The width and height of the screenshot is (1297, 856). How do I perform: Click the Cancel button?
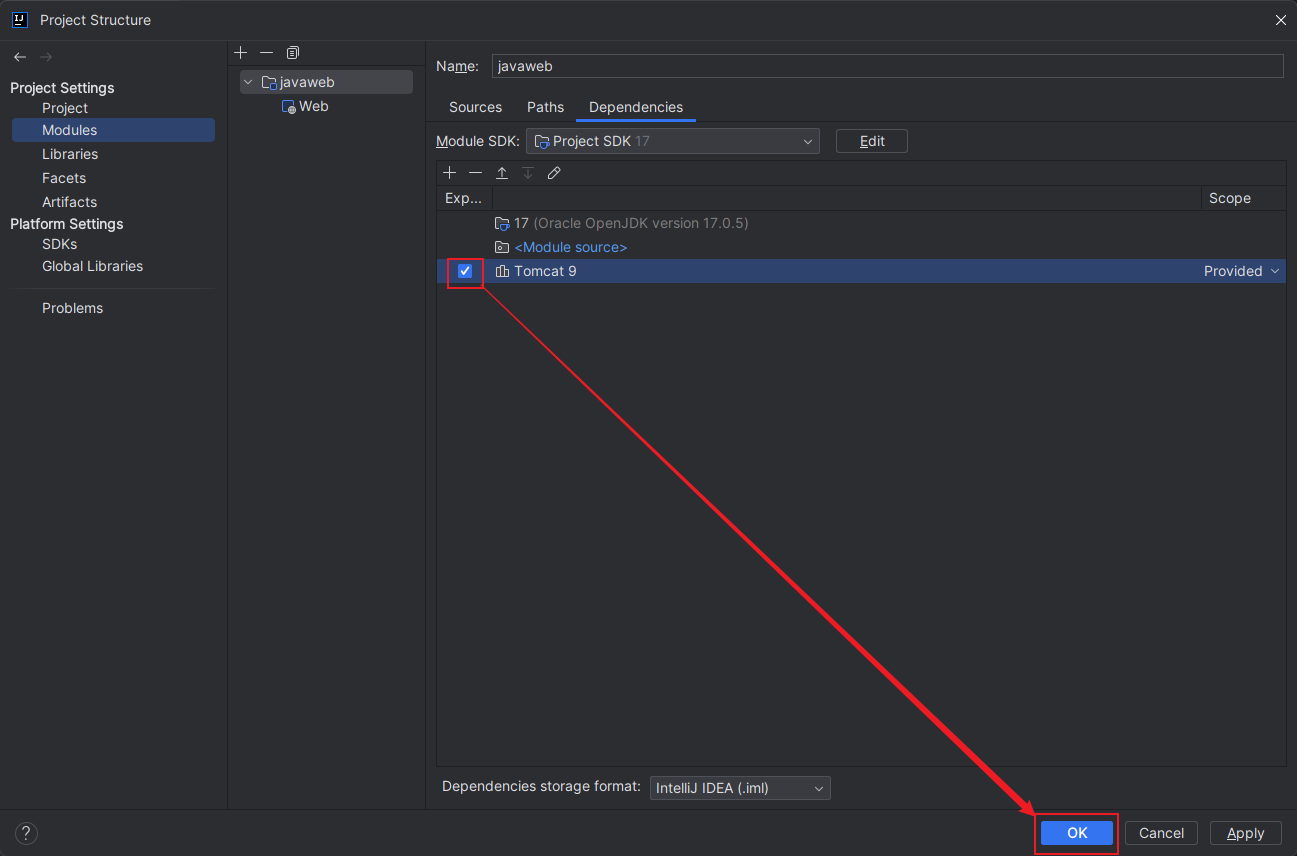1161,833
